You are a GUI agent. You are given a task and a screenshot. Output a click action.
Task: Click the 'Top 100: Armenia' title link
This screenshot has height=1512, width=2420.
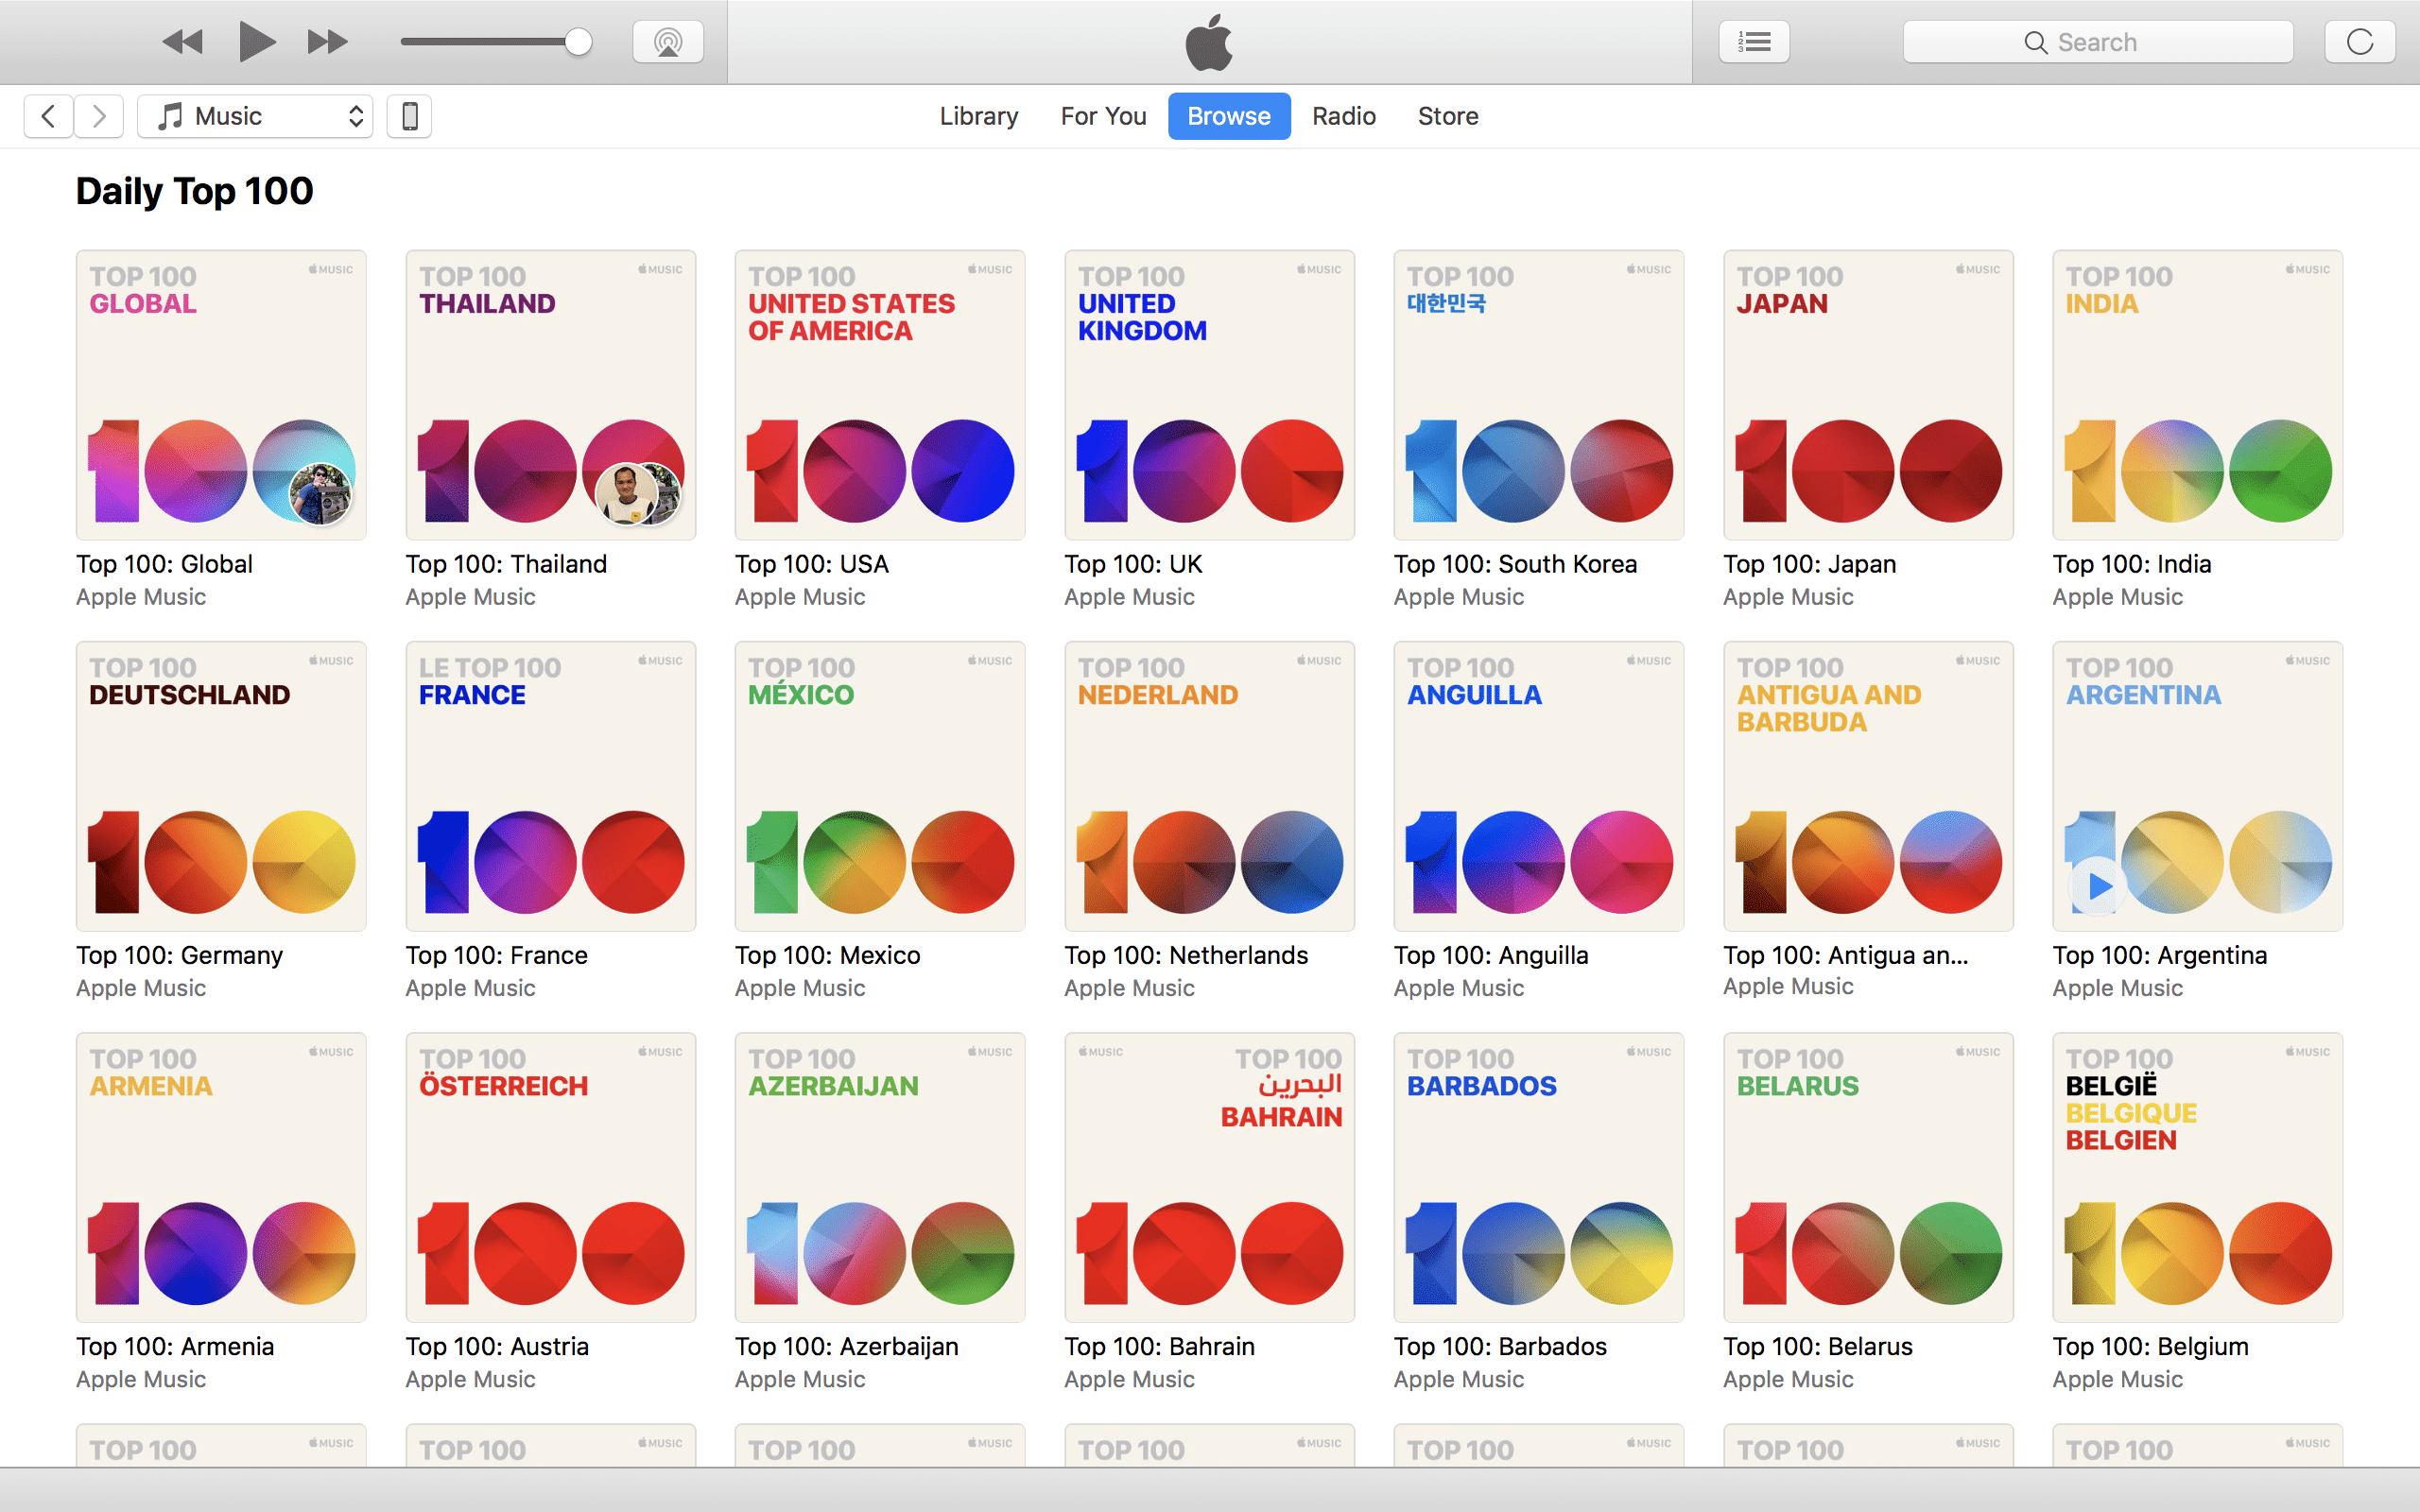(x=175, y=1346)
